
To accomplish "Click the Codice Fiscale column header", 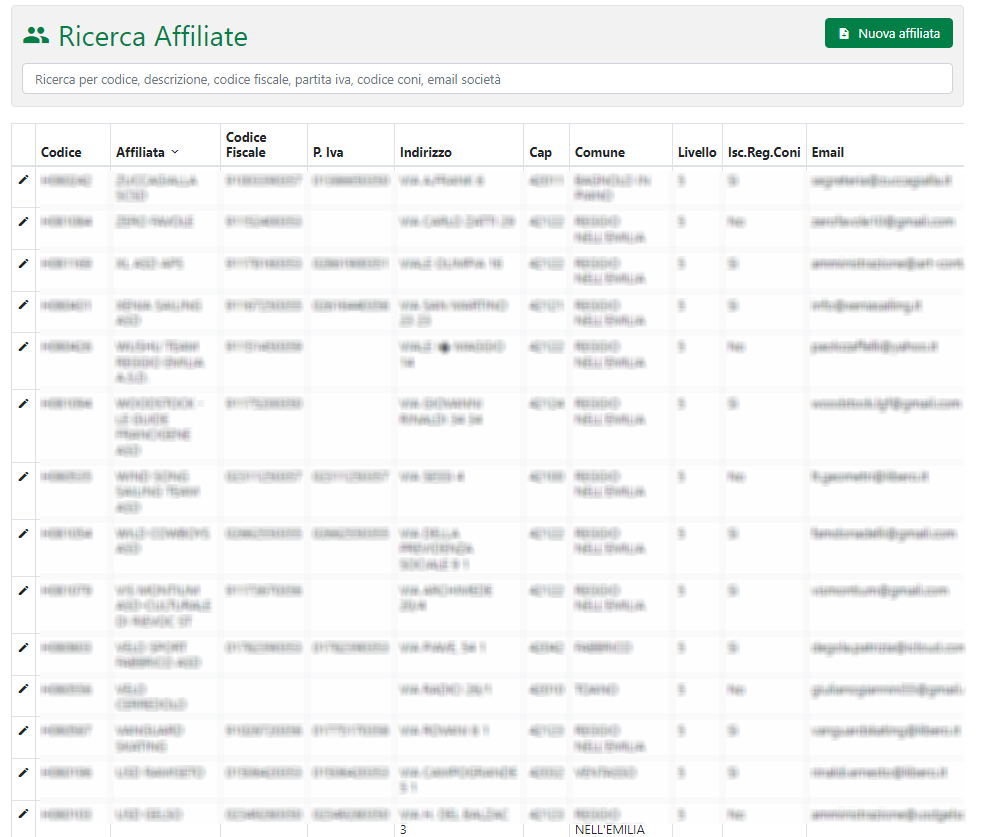I will point(246,145).
